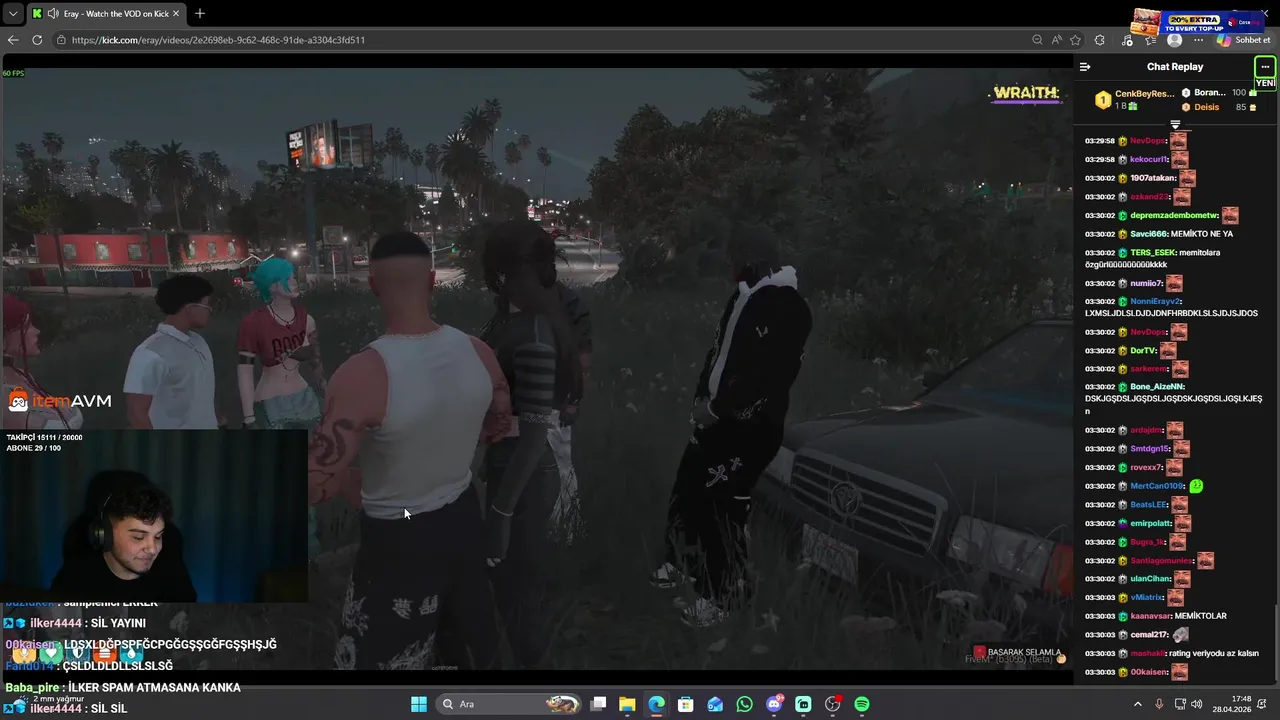Screen dimensions: 1280x720
Task: Show hidden system tray icons
Action: pos(1137,704)
